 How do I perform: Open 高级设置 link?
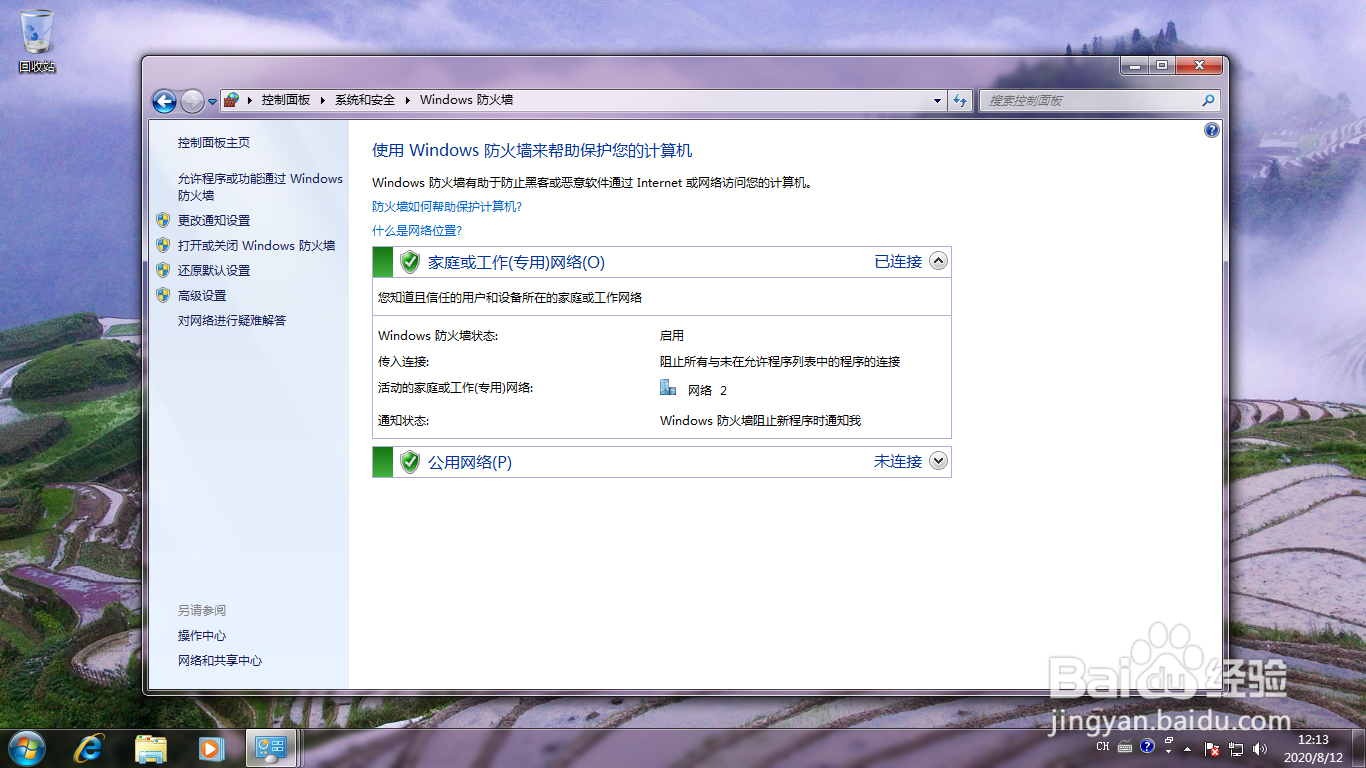(202, 295)
